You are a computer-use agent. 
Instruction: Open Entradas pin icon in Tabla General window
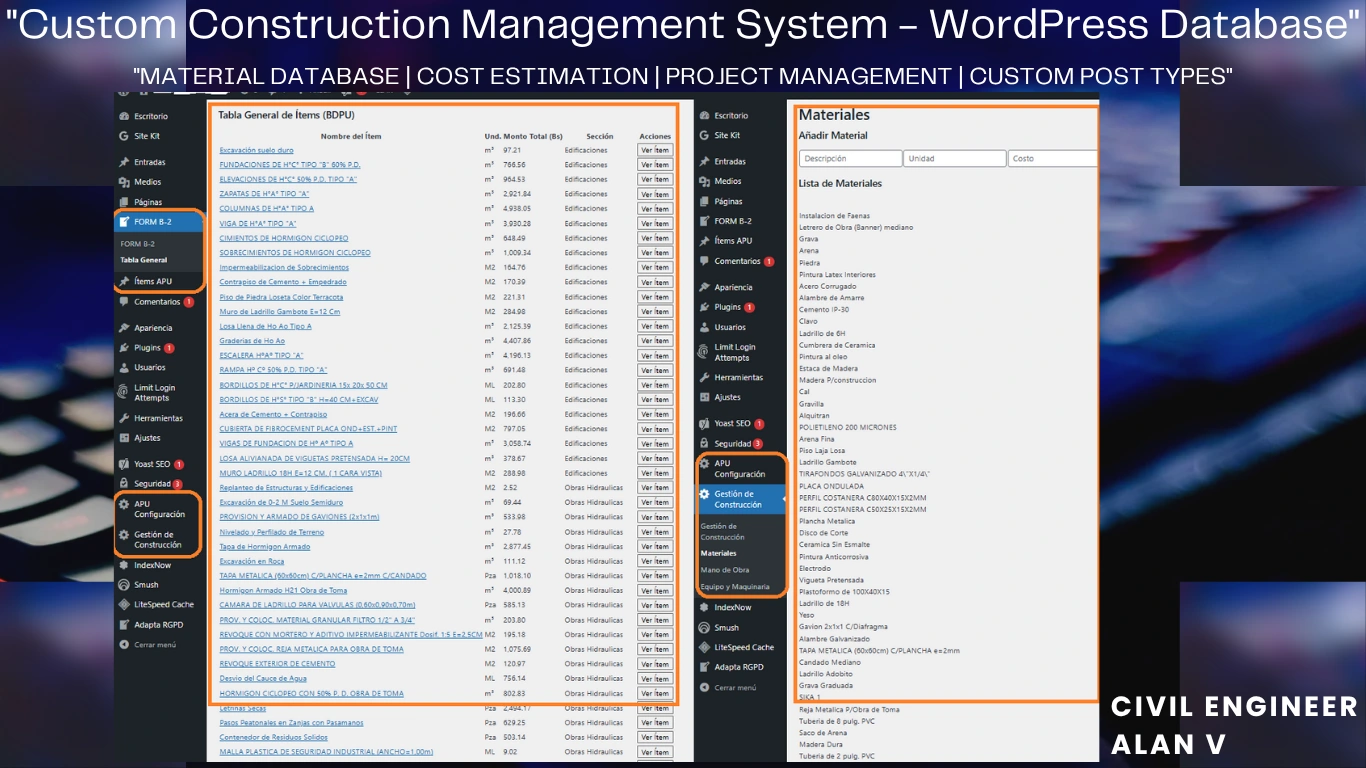pyautogui.click(x=124, y=162)
